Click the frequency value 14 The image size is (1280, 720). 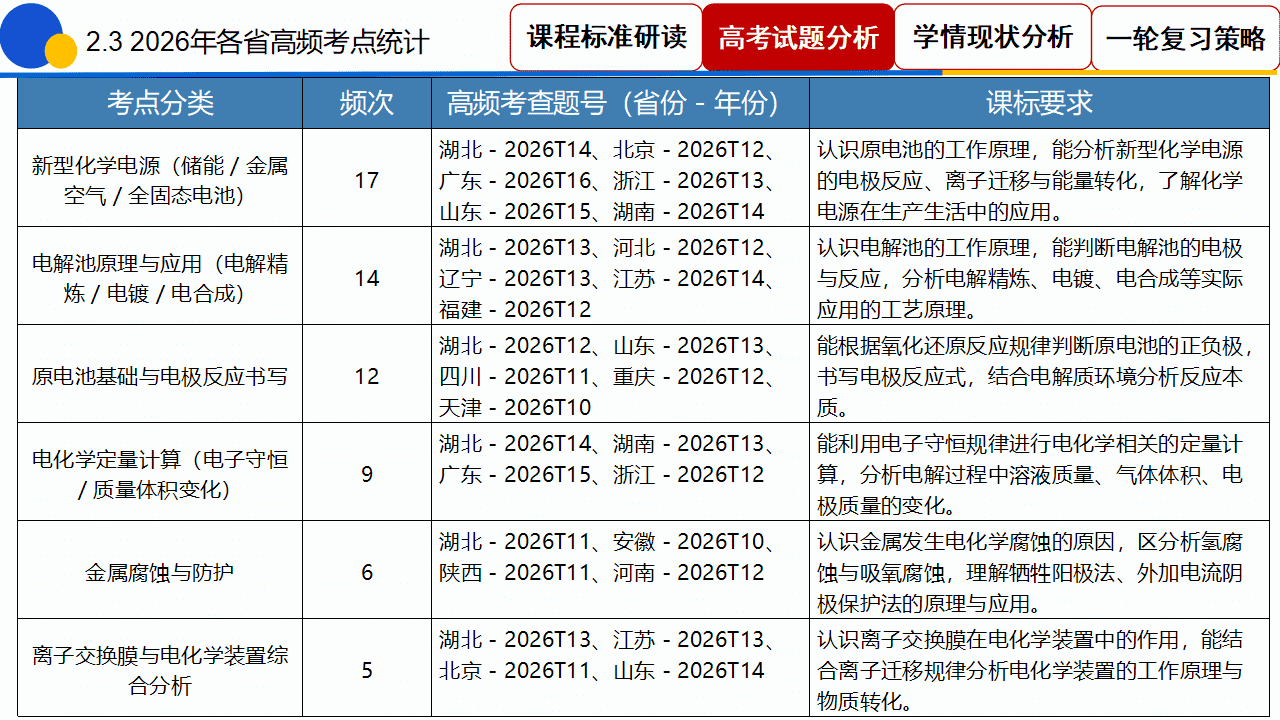pyautogui.click(x=367, y=278)
